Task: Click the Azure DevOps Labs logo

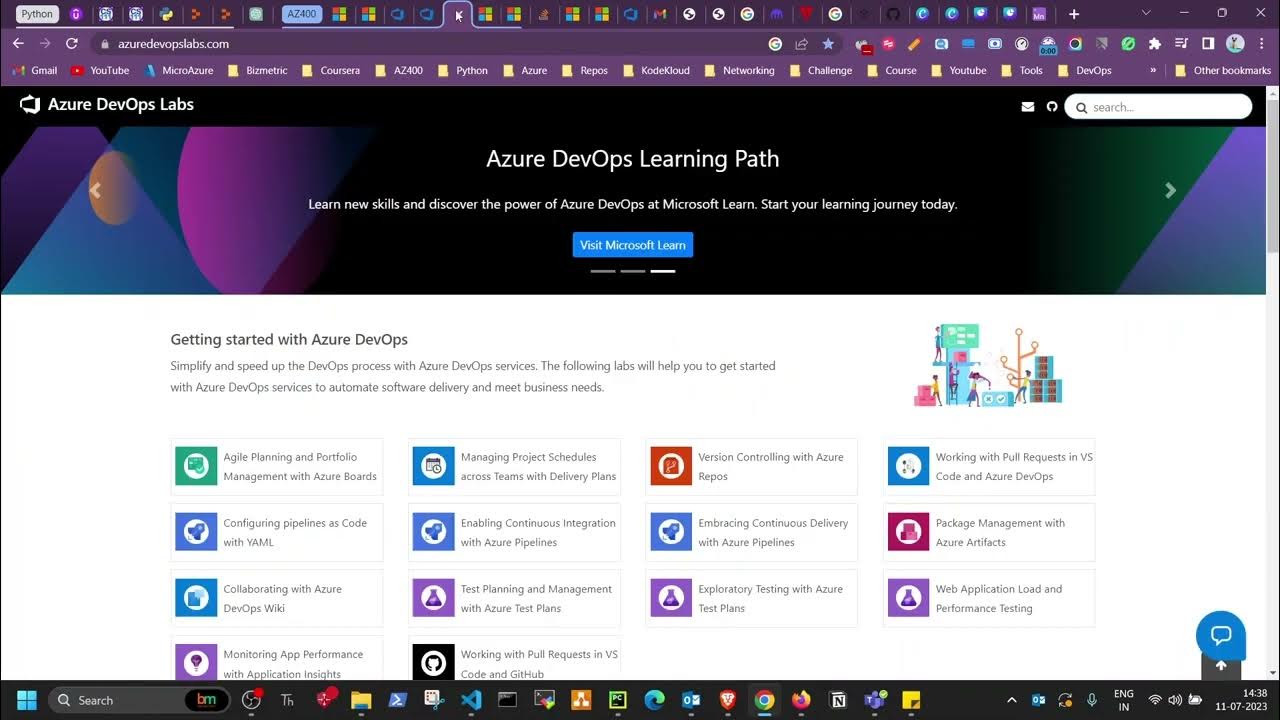Action: pos(106,105)
